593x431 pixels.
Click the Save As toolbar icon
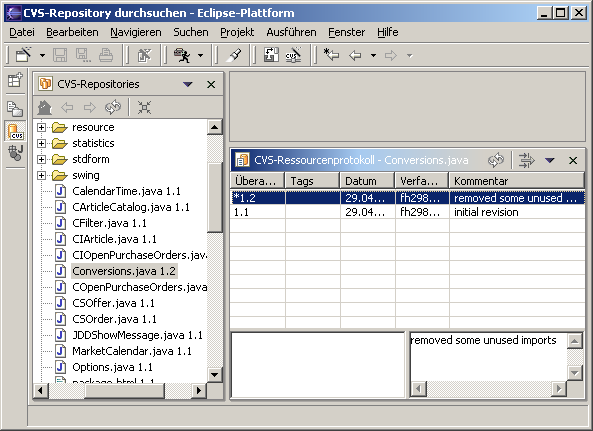tap(83, 55)
